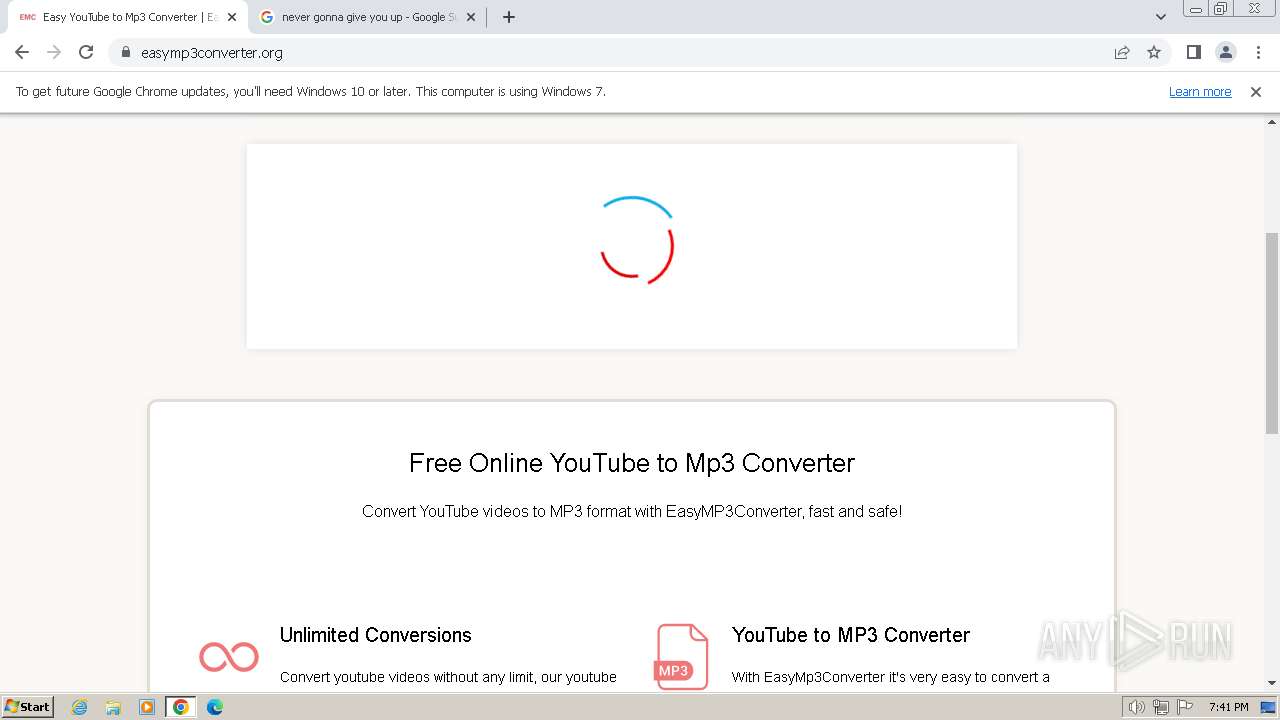Select Chrome in the taskbar
This screenshot has height=720, width=1280.
point(181,707)
